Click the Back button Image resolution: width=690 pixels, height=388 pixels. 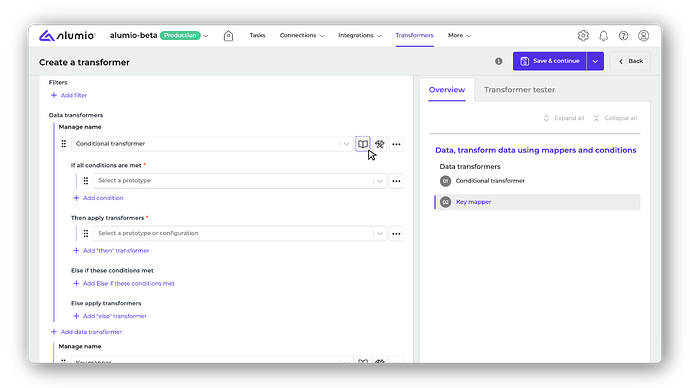(x=630, y=61)
